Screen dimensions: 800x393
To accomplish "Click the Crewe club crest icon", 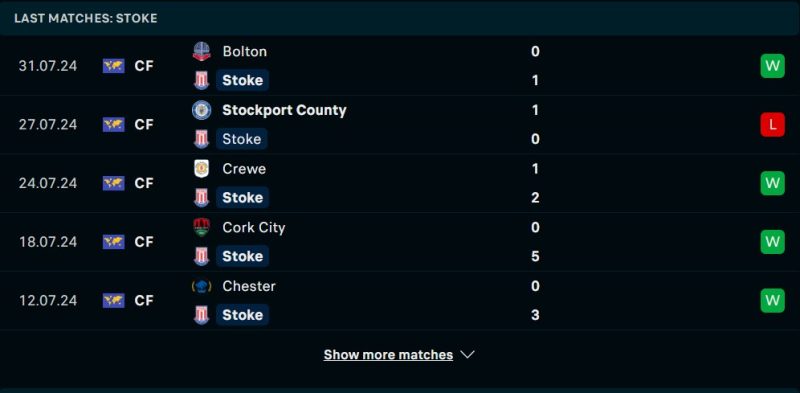I will pos(202,169).
